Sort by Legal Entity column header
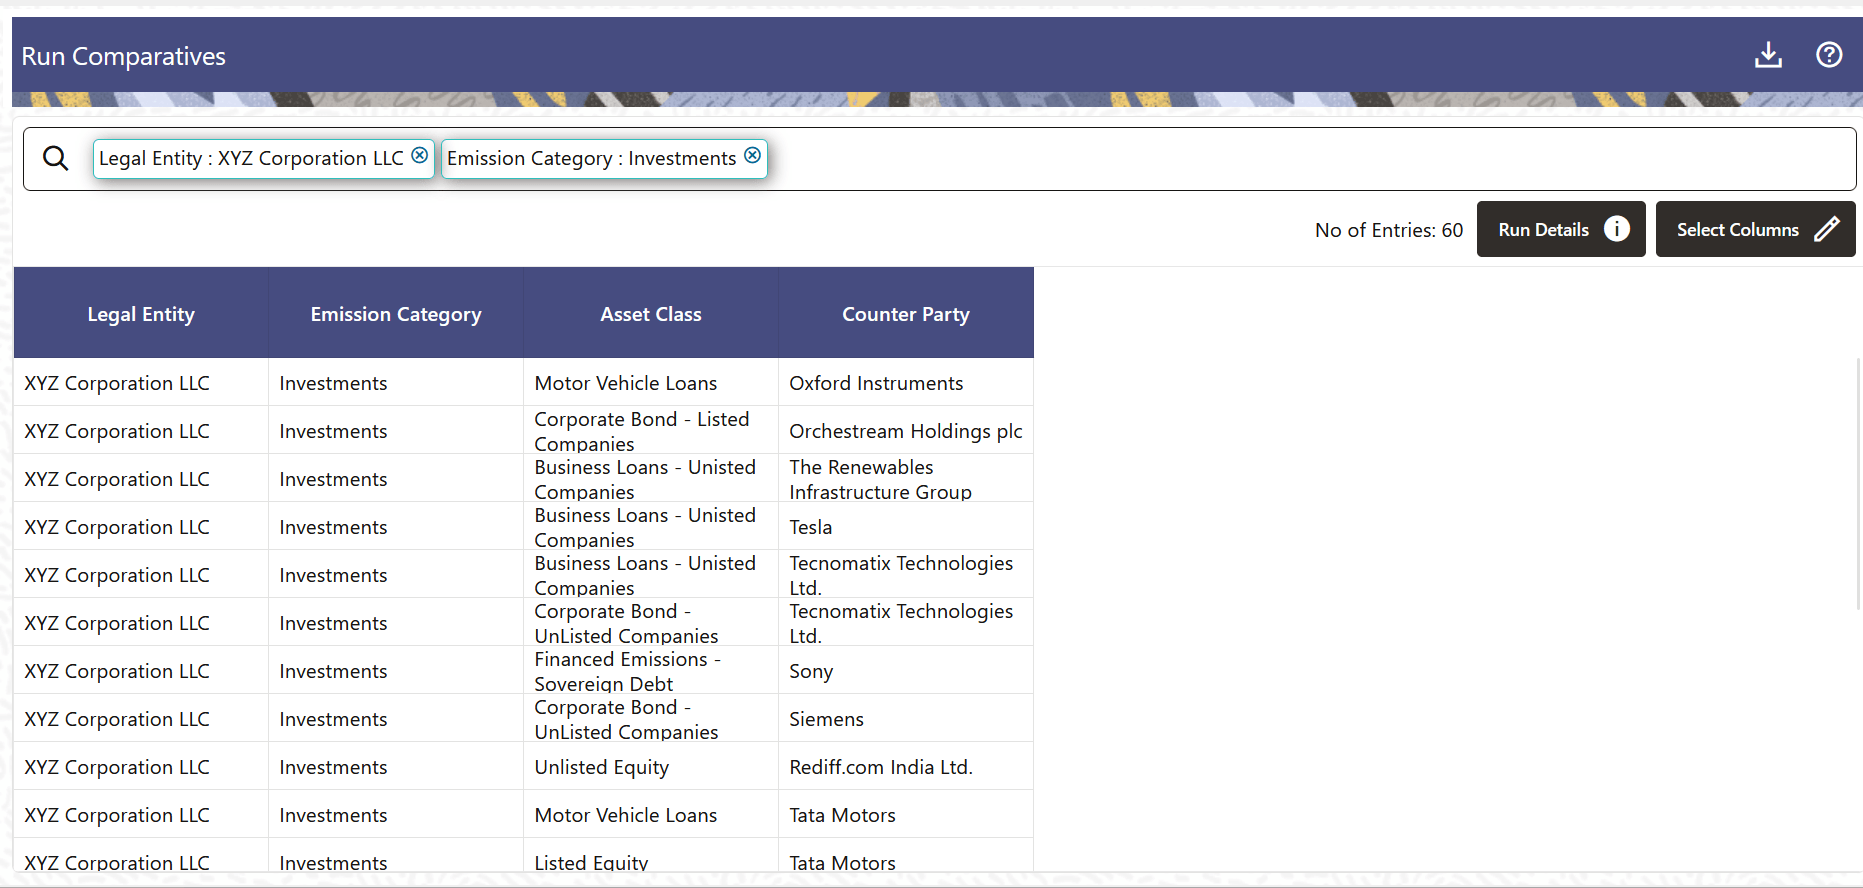This screenshot has height=888, width=1863. pos(141,313)
